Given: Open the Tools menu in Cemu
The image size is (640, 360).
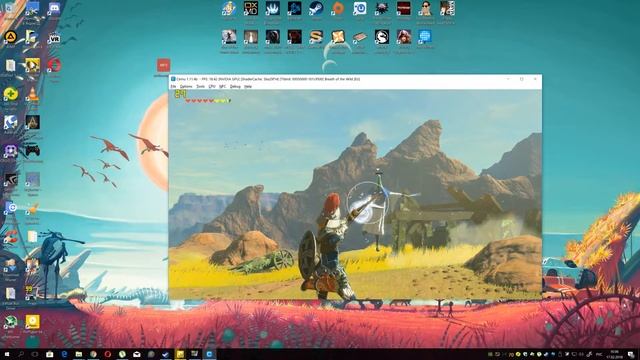Looking at the screenshot, I should click(200, 87).
